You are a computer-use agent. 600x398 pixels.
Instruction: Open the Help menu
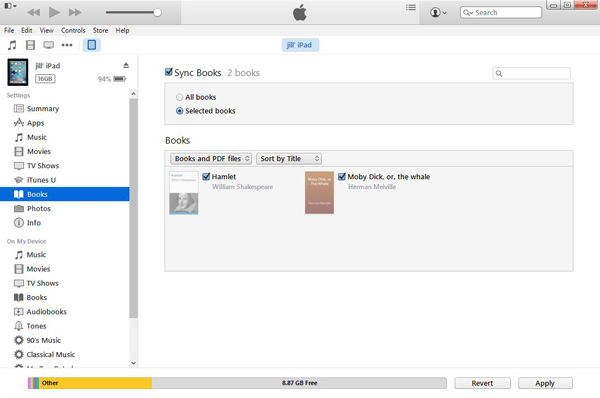pyautogui.click(x=122, y=30)
